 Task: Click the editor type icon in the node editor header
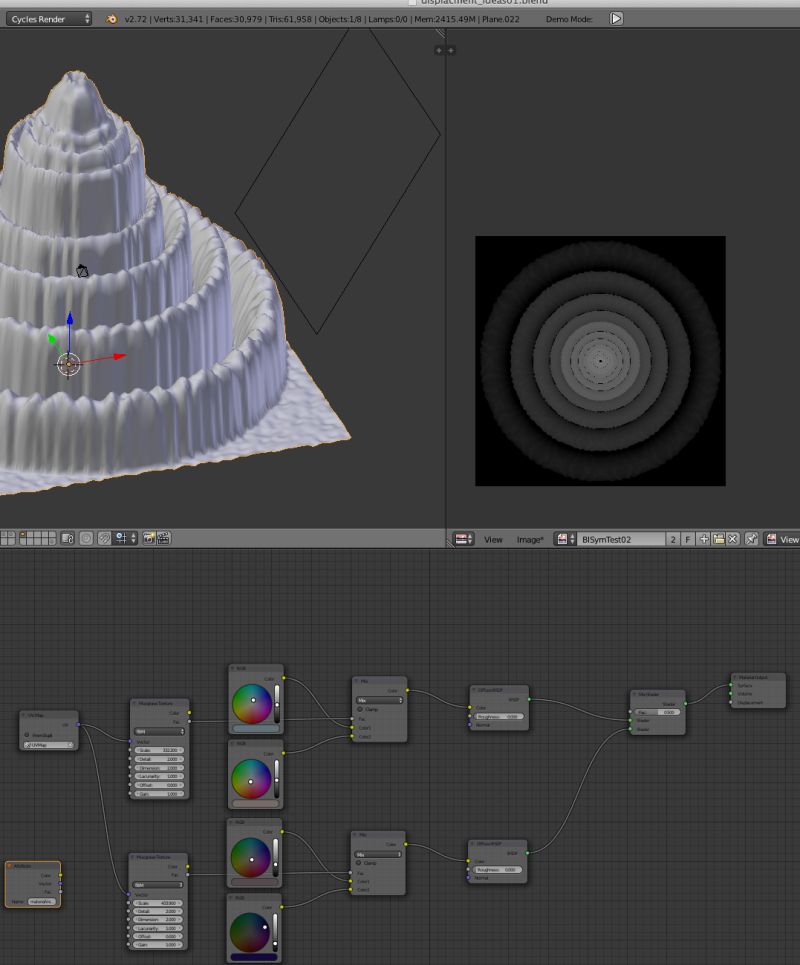point(8,539)
